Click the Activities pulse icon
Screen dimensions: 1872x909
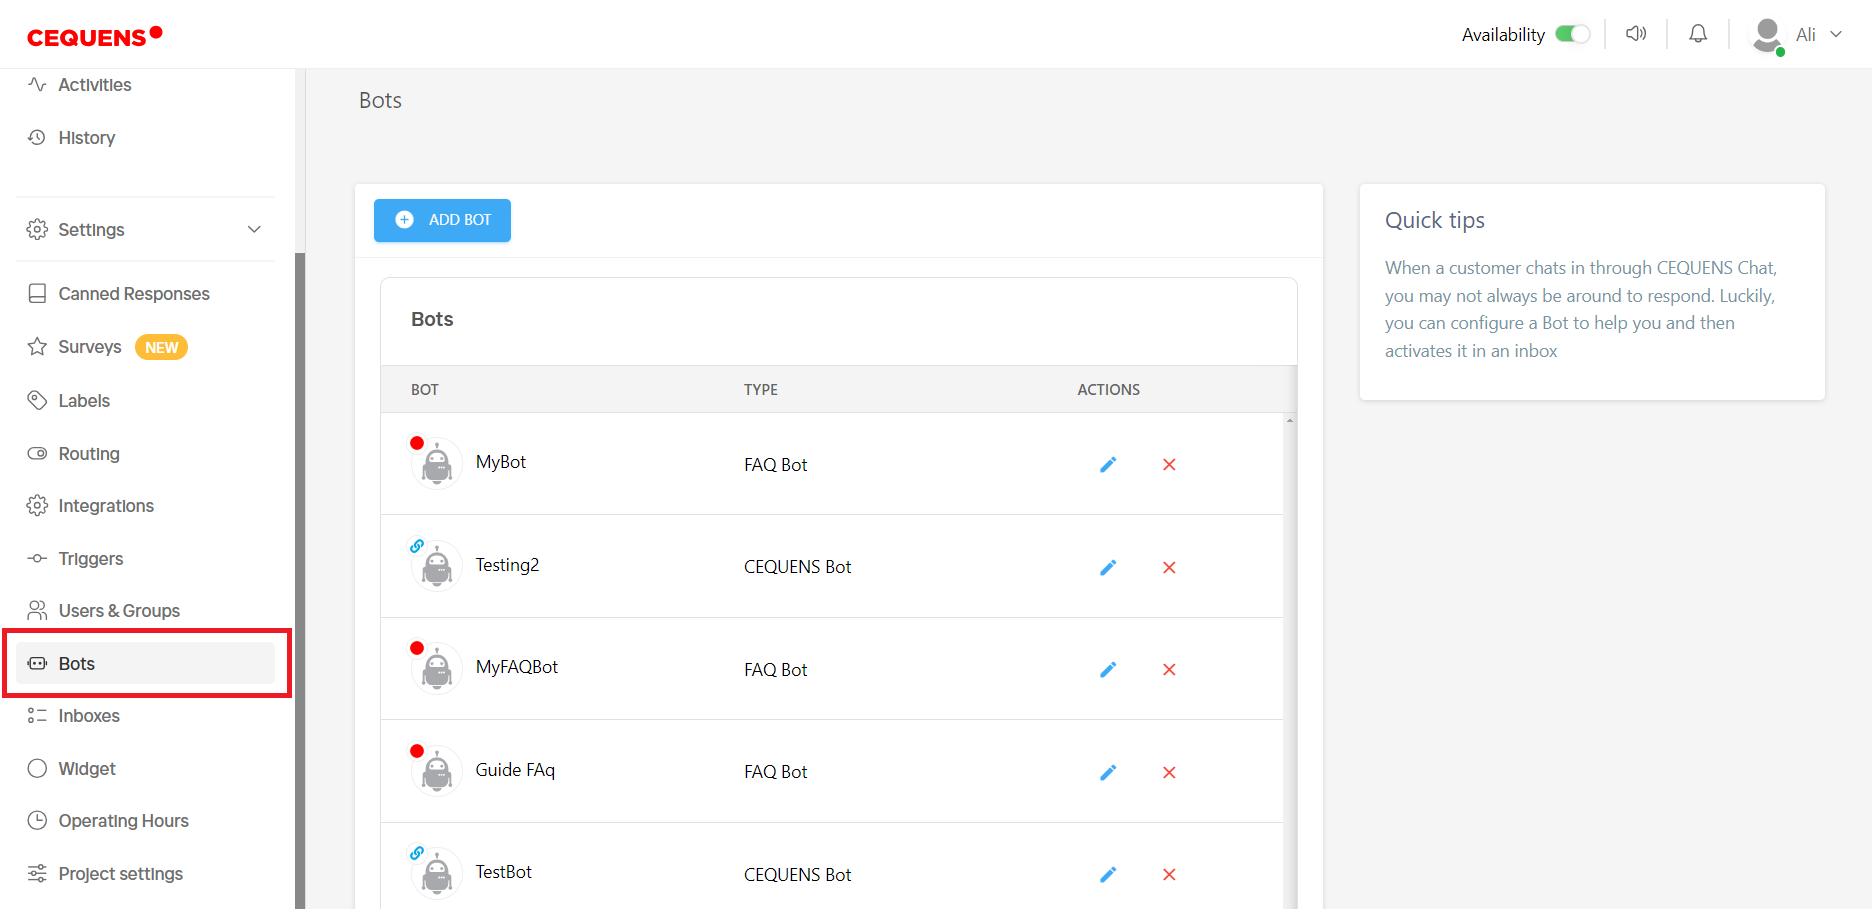37,84
